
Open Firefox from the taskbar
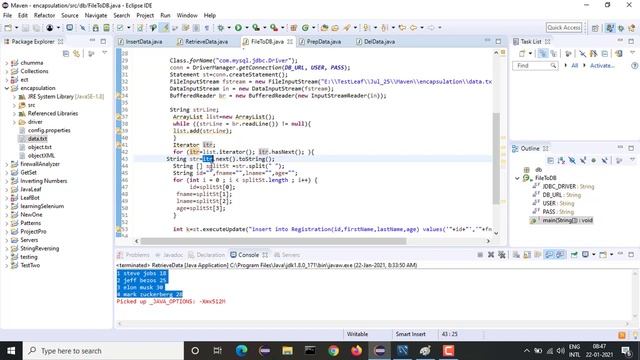[356, 351]
